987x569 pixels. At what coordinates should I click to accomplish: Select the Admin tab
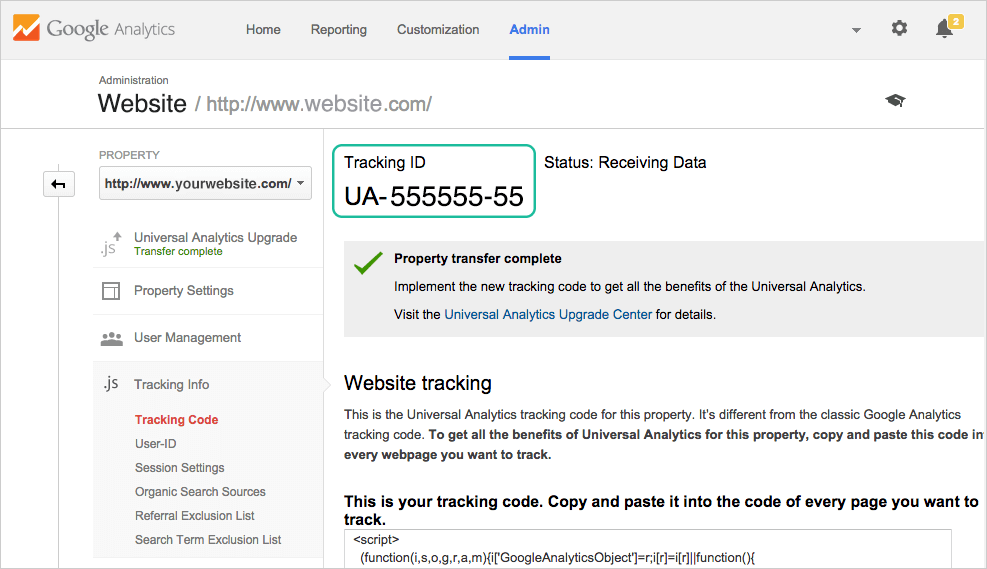click(x=529, y=30)
